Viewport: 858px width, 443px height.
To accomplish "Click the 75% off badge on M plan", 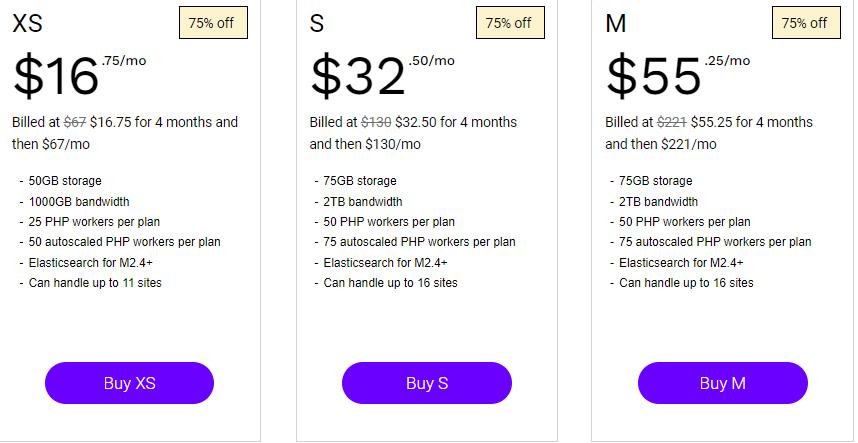I will pyautogui.click(x=804, y=23).
